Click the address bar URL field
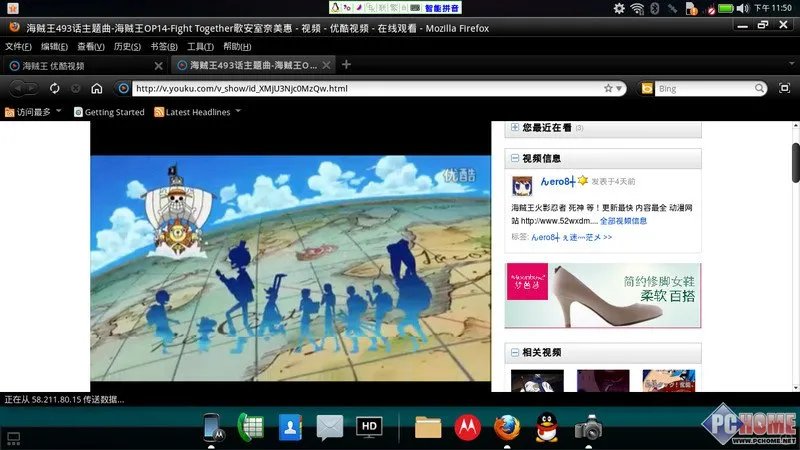The image size is (800, 450). 367,88
